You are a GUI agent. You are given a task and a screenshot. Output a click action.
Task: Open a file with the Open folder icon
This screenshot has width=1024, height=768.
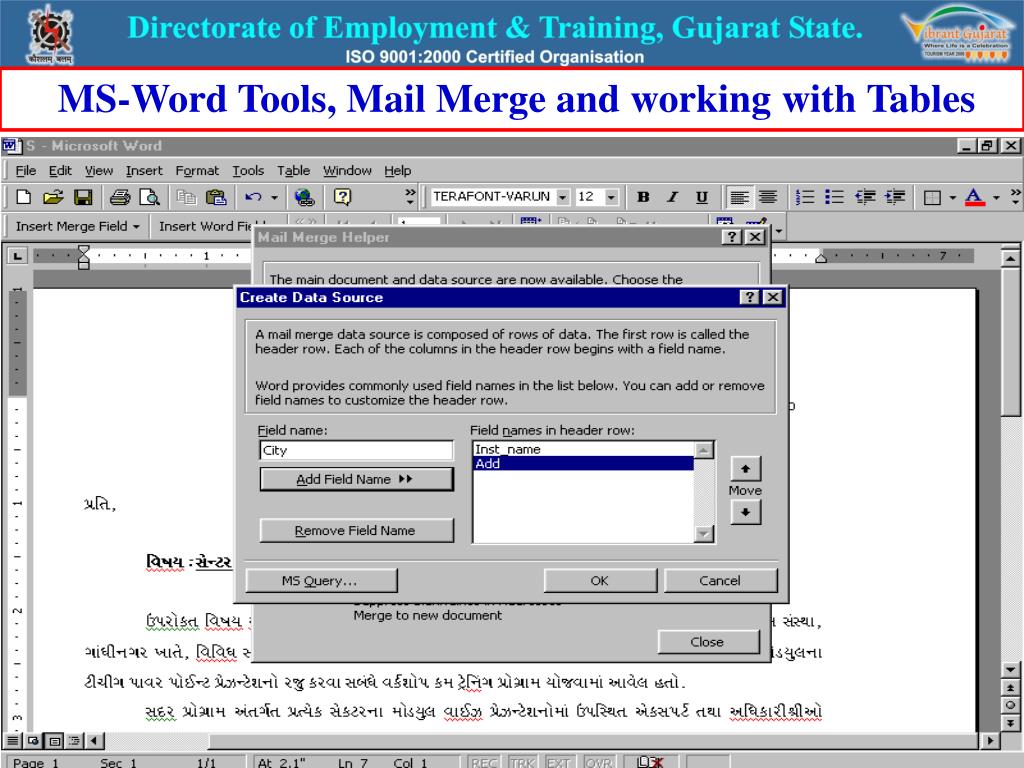pos(53,197)
